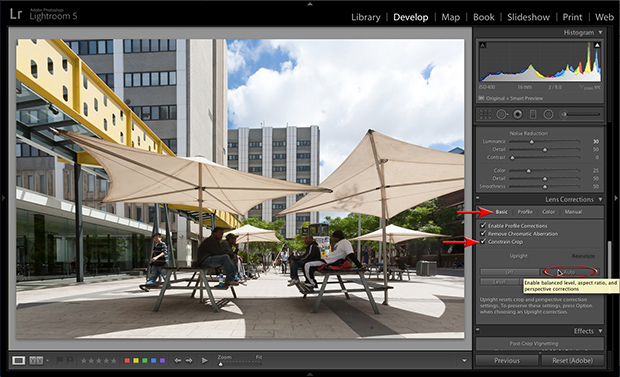Select Profile tab in Lens Corrections
Viewport: 620px width, 377px height.
[x=525, y=212]
